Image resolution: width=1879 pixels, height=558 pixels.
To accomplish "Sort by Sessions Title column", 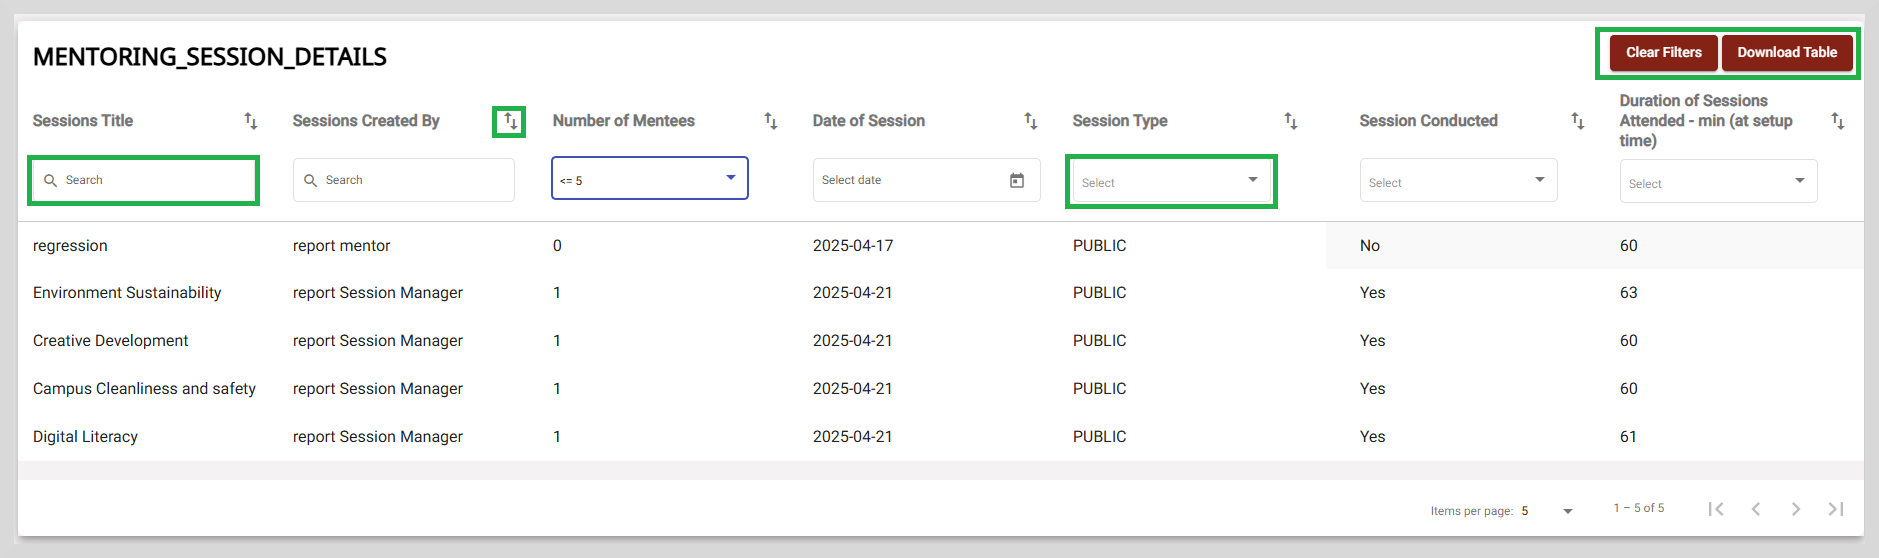I will point(251,121).
